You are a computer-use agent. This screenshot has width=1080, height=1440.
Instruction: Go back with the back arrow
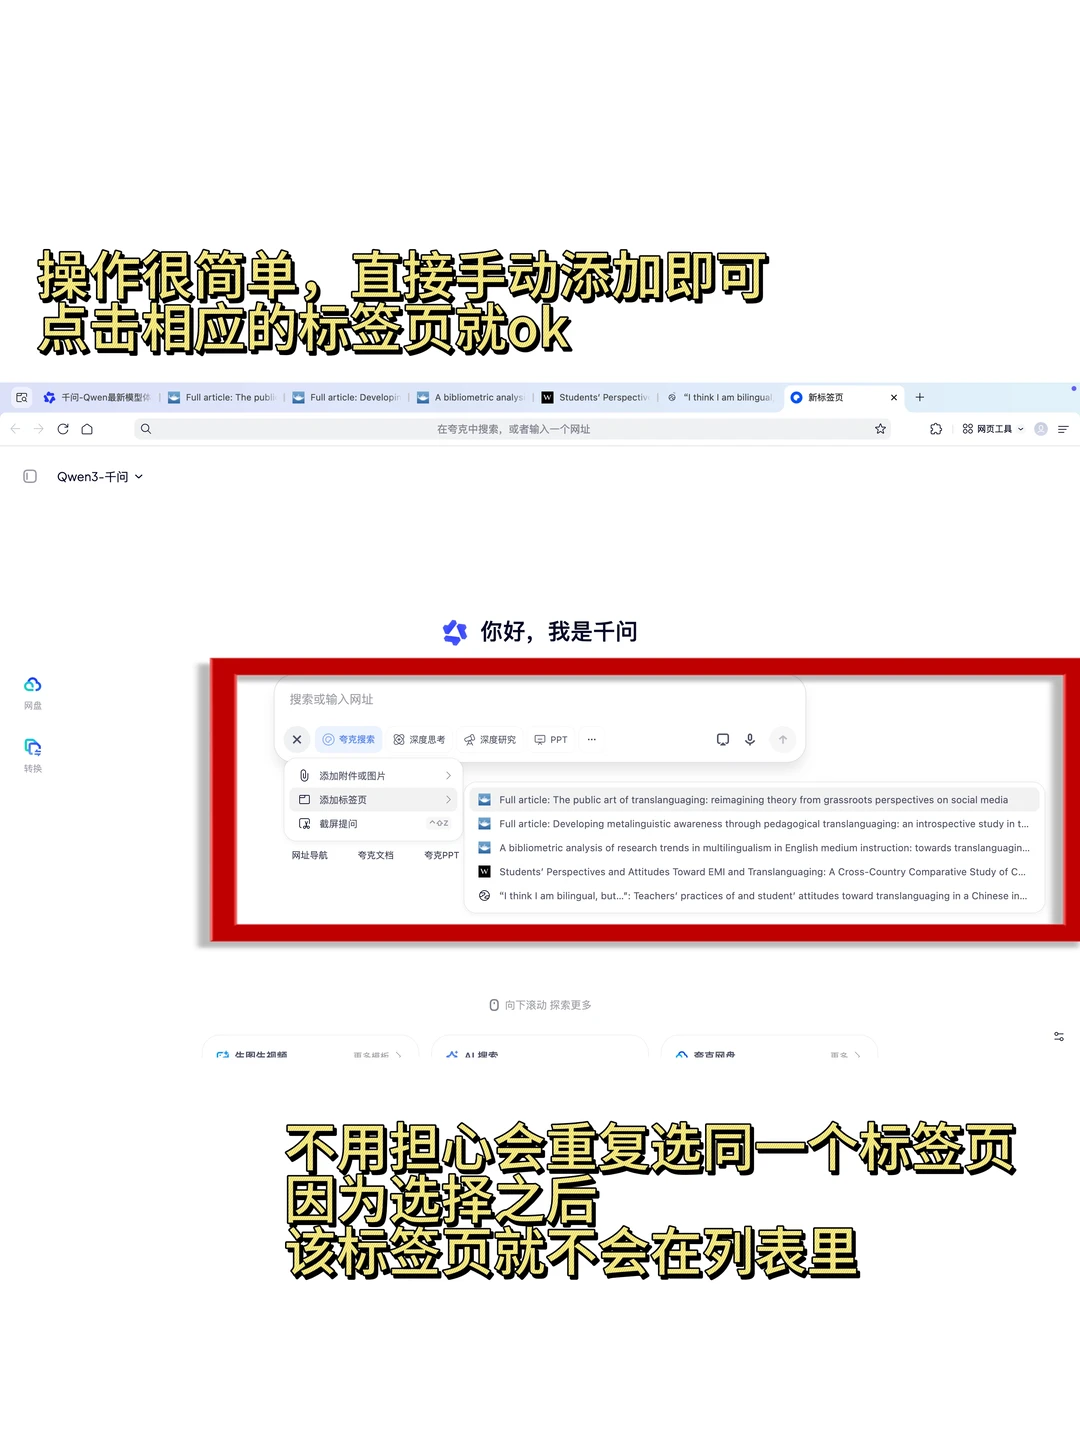click(15, 429)
